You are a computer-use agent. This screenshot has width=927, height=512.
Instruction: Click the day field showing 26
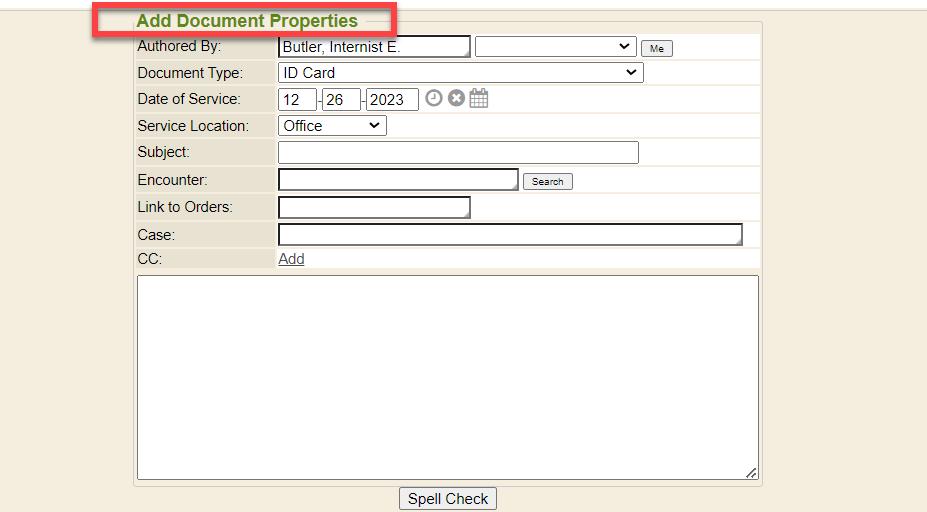click(341, 99)
